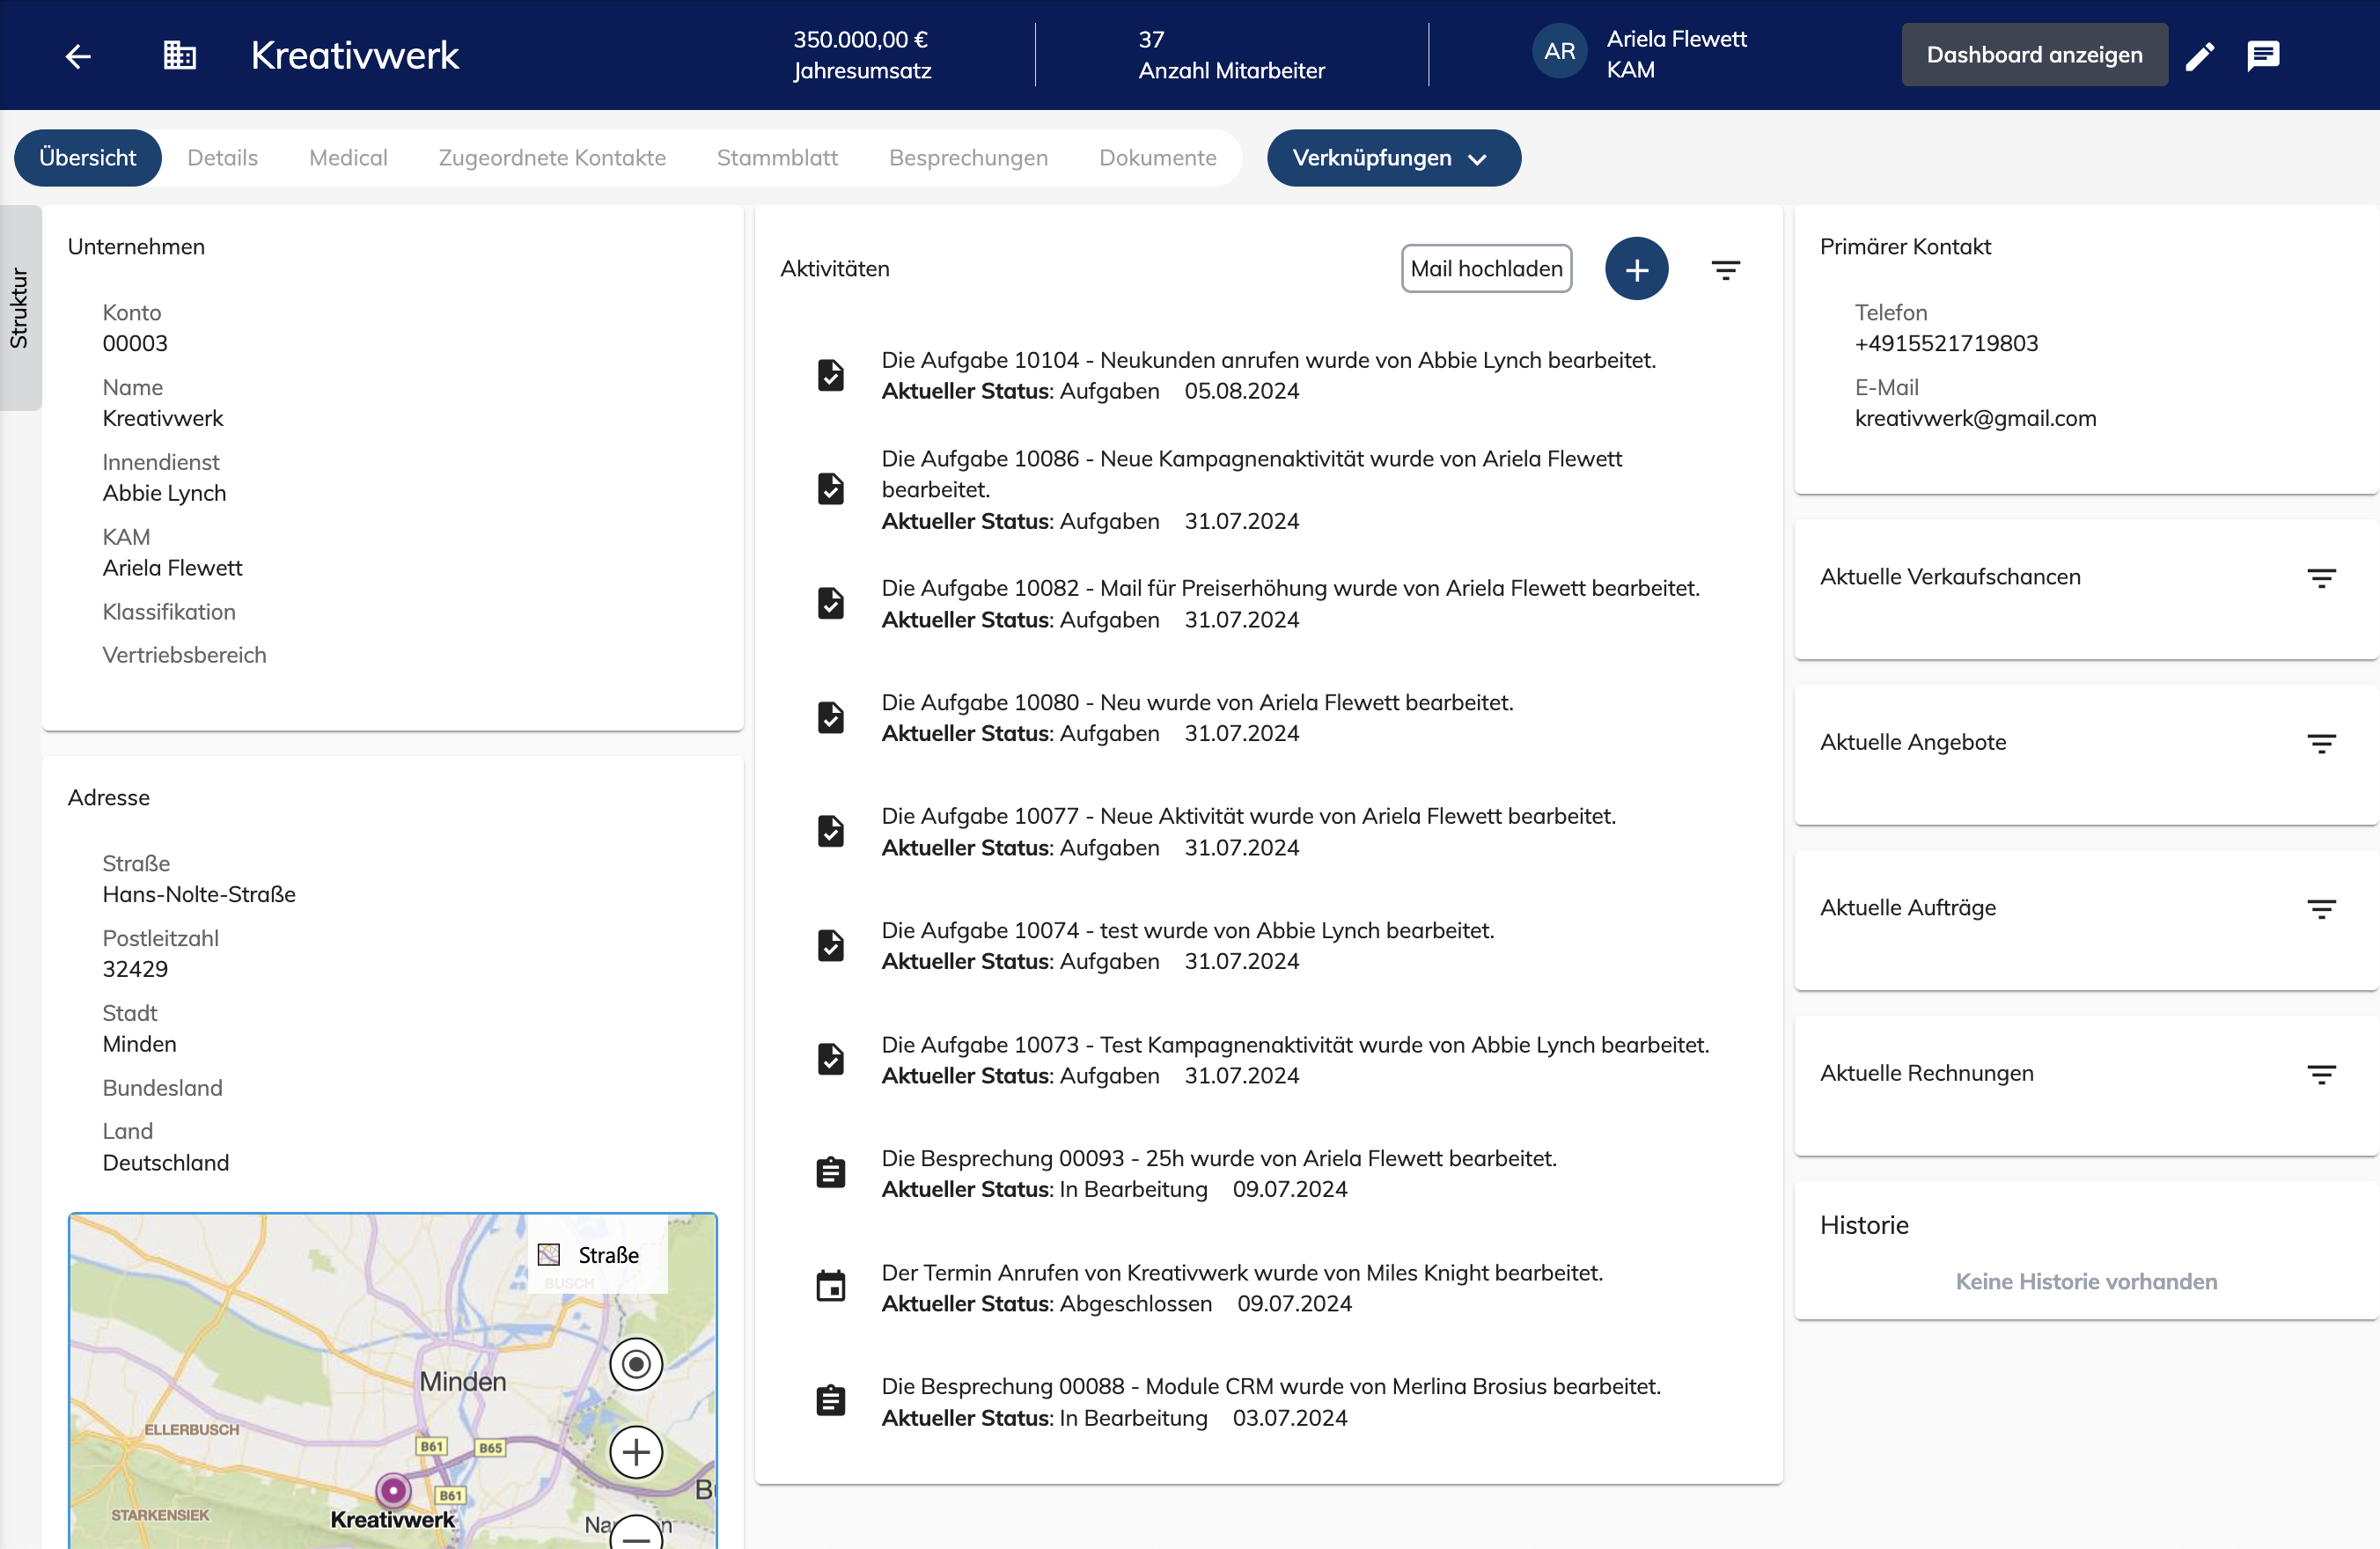Open activity Aufgabe 10077 Neue Aktivität
The width and height of the screenshot is (2380, 1549).
[1249, 831]
